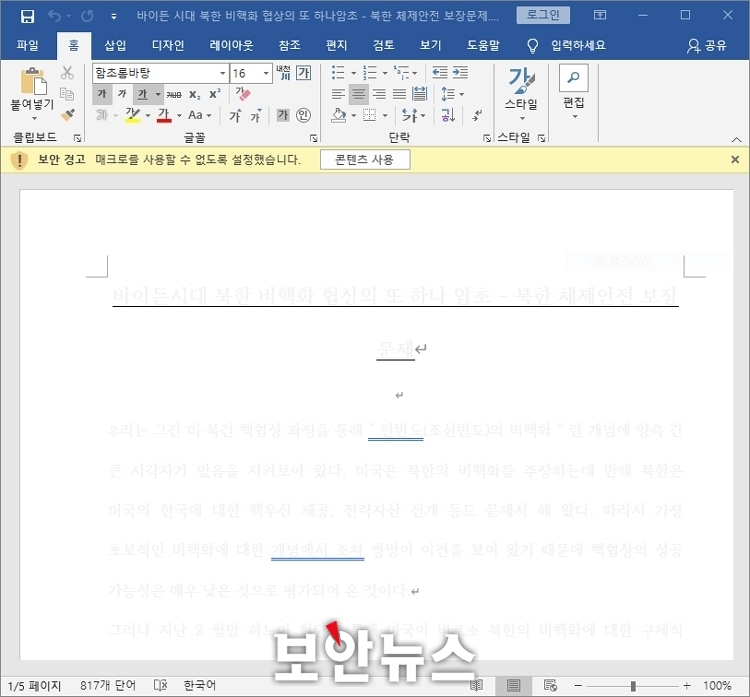The image size is (750, 697).
Task: Open the Quick Access Toolbar customize arrow
Action: tap(114, 17)
